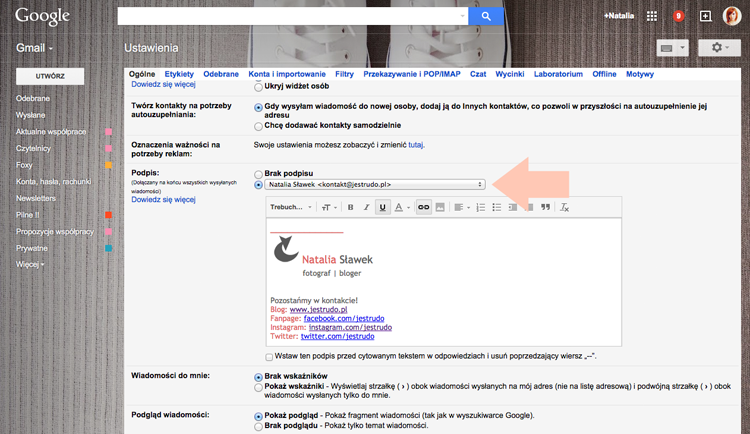Screen dimensions: 750x434
Task: Click the Google search magnifier button
Action: tap(486, 16)
